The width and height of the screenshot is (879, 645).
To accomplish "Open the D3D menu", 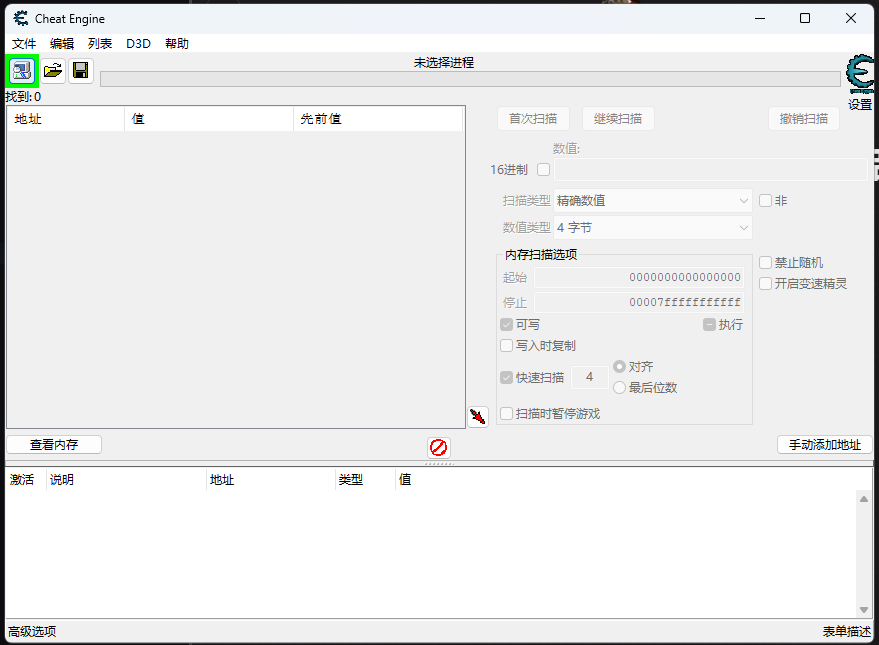I will 138,44.
